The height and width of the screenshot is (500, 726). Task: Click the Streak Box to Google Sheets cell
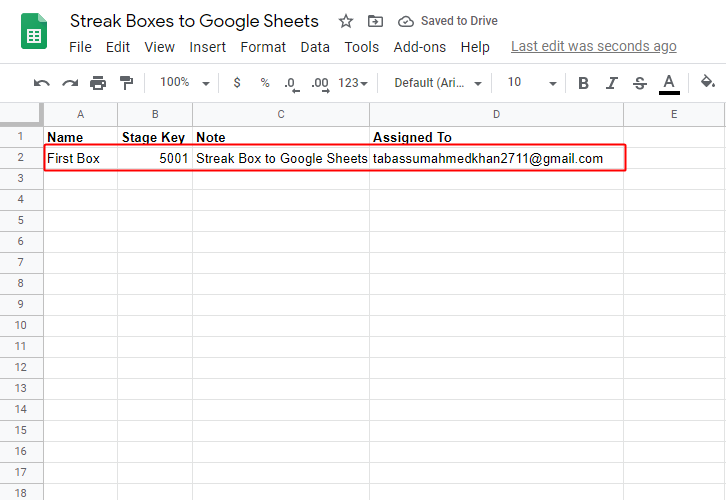281,158
